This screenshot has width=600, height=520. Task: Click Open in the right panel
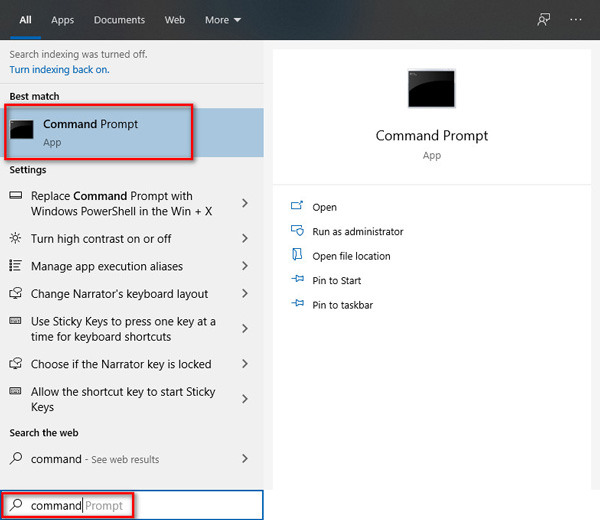click(324, 207)
